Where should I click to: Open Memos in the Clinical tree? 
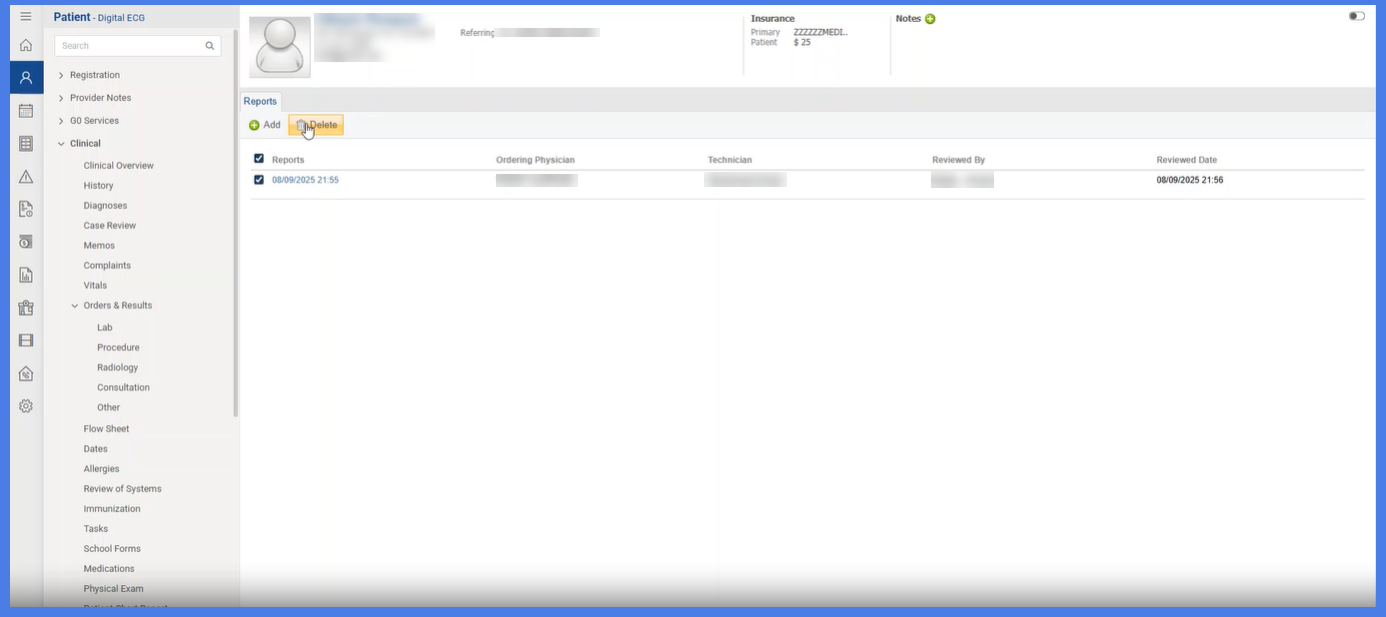pos(99,246)
